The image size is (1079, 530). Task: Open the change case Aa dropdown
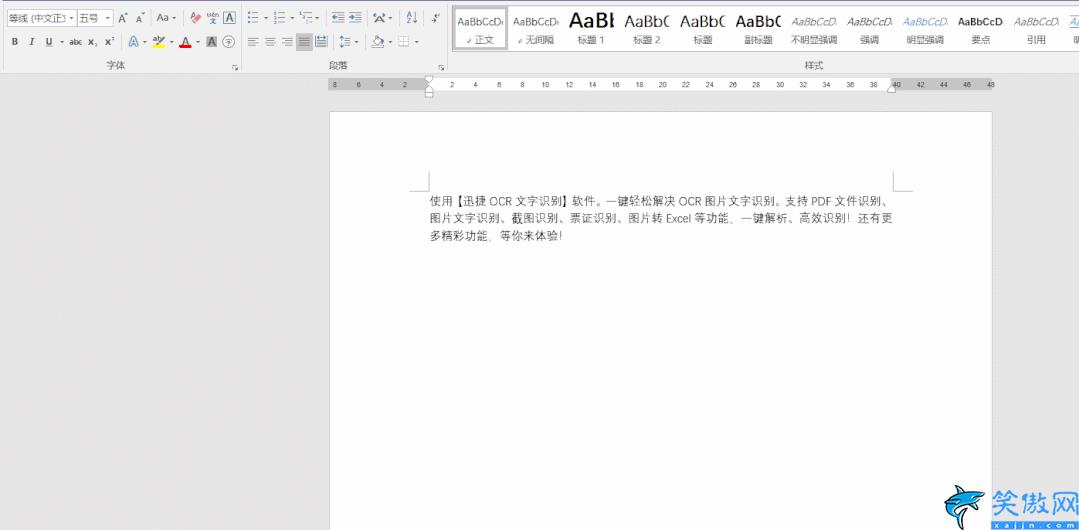click(166, 18)
